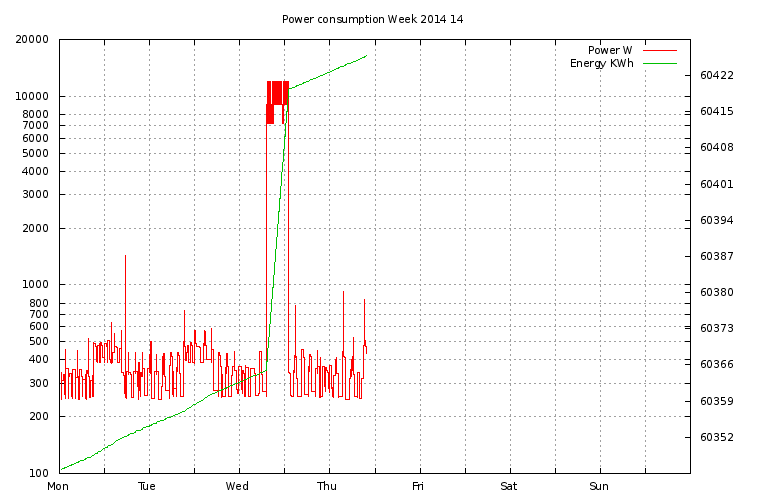Click the '60408' right axis value

[717, 147]
